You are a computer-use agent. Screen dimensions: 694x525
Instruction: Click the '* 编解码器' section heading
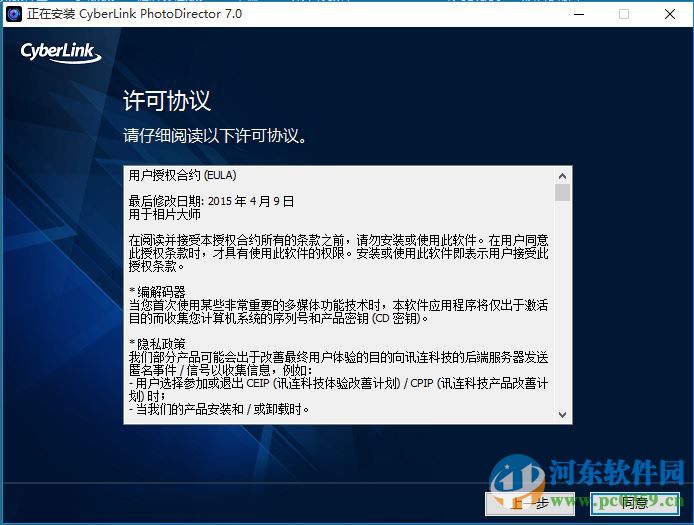tap(157, 292)
